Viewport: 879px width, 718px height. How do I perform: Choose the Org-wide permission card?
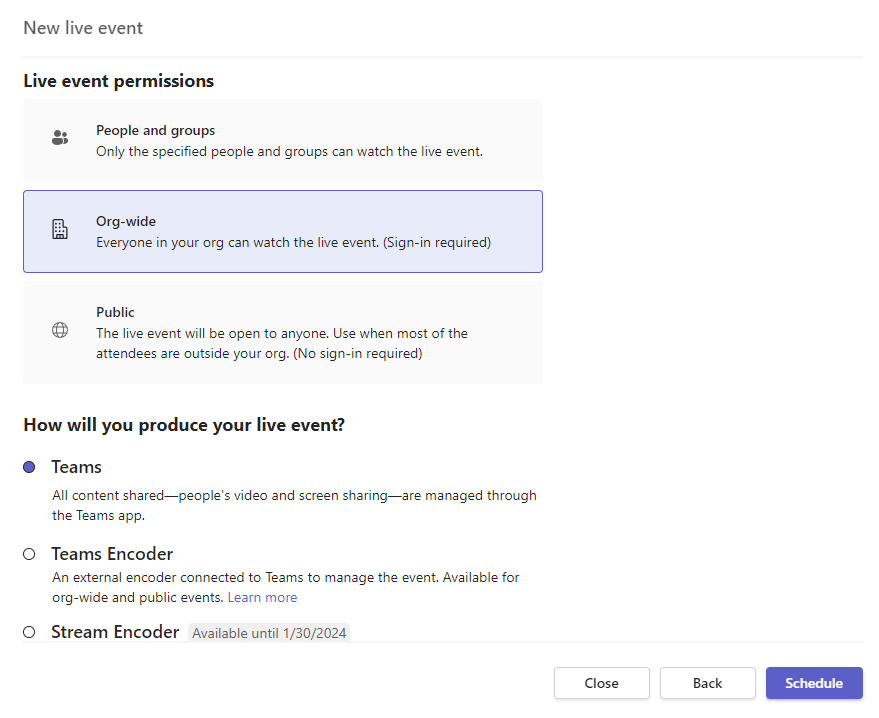tap(283, 231)
